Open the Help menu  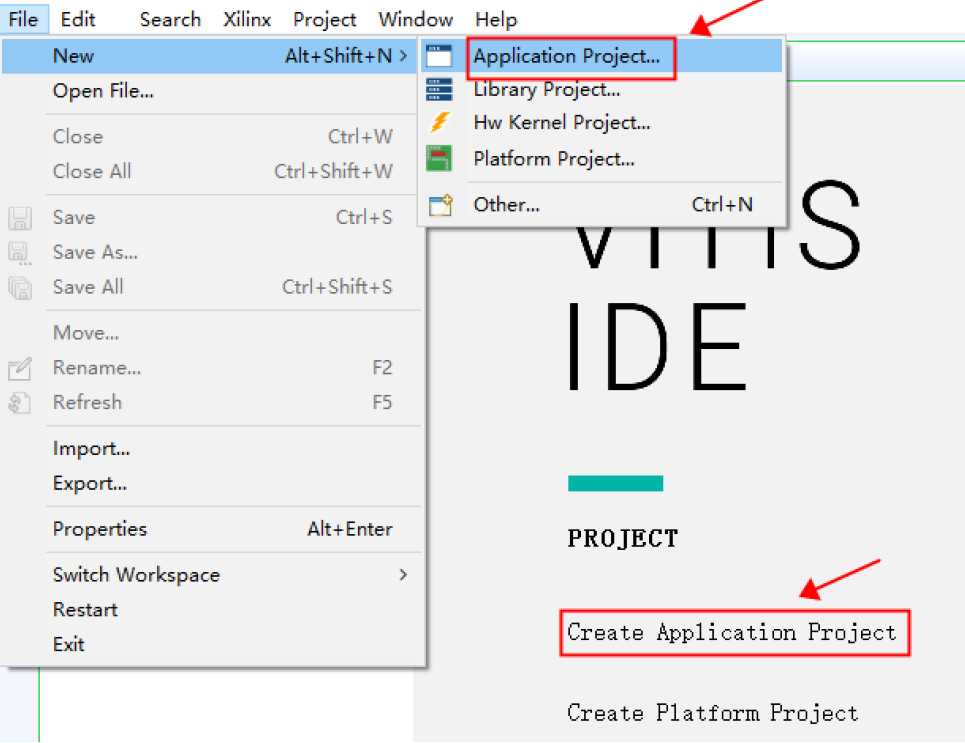pos(496,19)
